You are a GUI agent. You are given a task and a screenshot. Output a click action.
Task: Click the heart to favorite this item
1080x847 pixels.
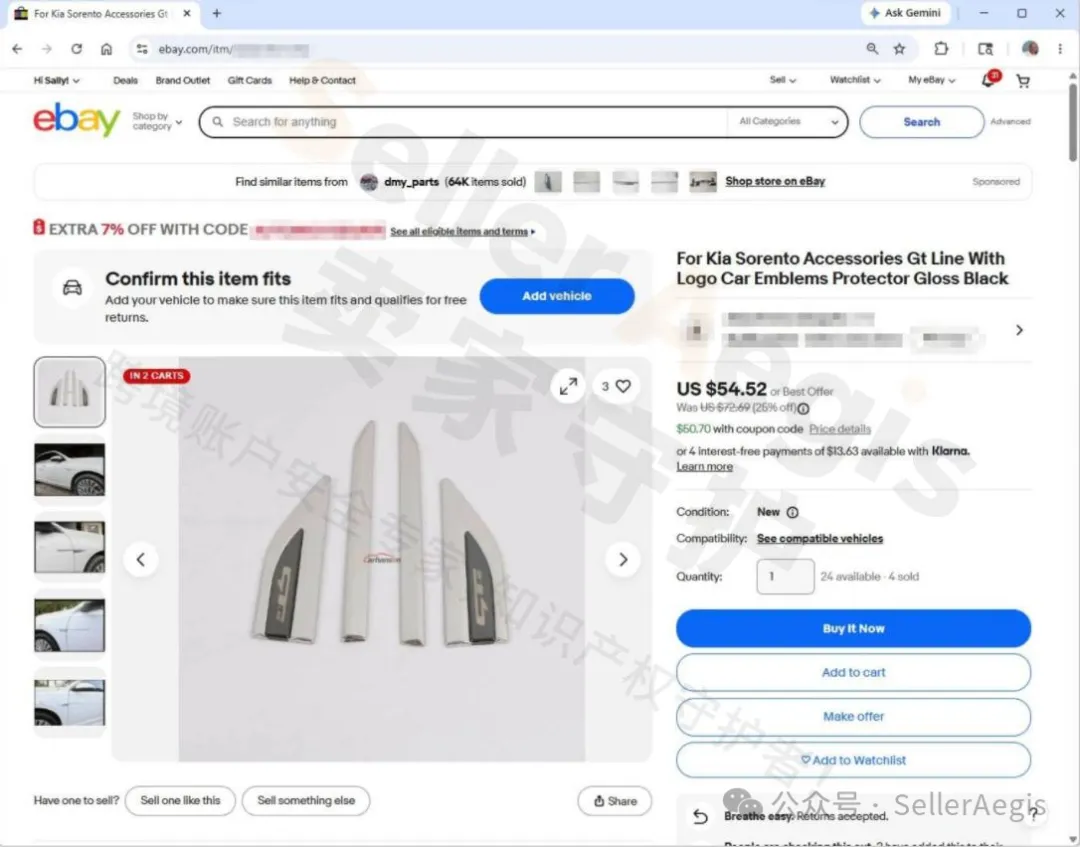tap(623, 386)
